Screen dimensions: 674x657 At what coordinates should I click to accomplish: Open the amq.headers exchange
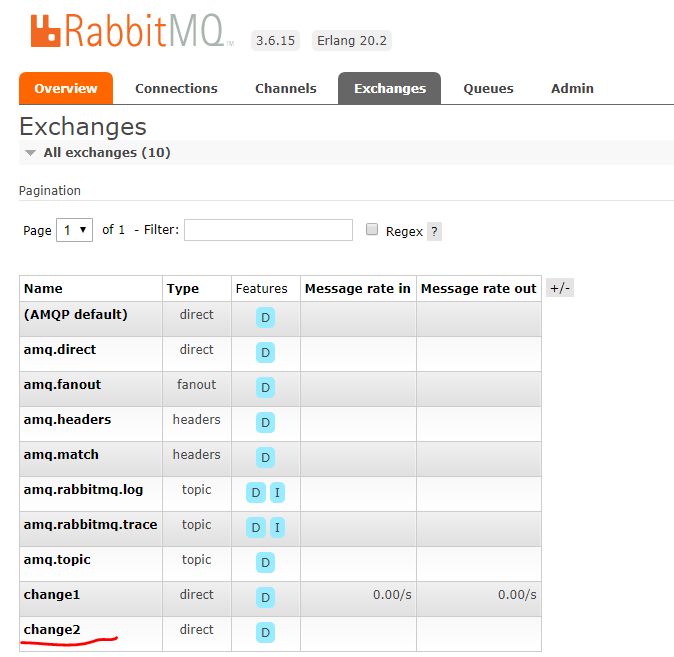point(67,420)
